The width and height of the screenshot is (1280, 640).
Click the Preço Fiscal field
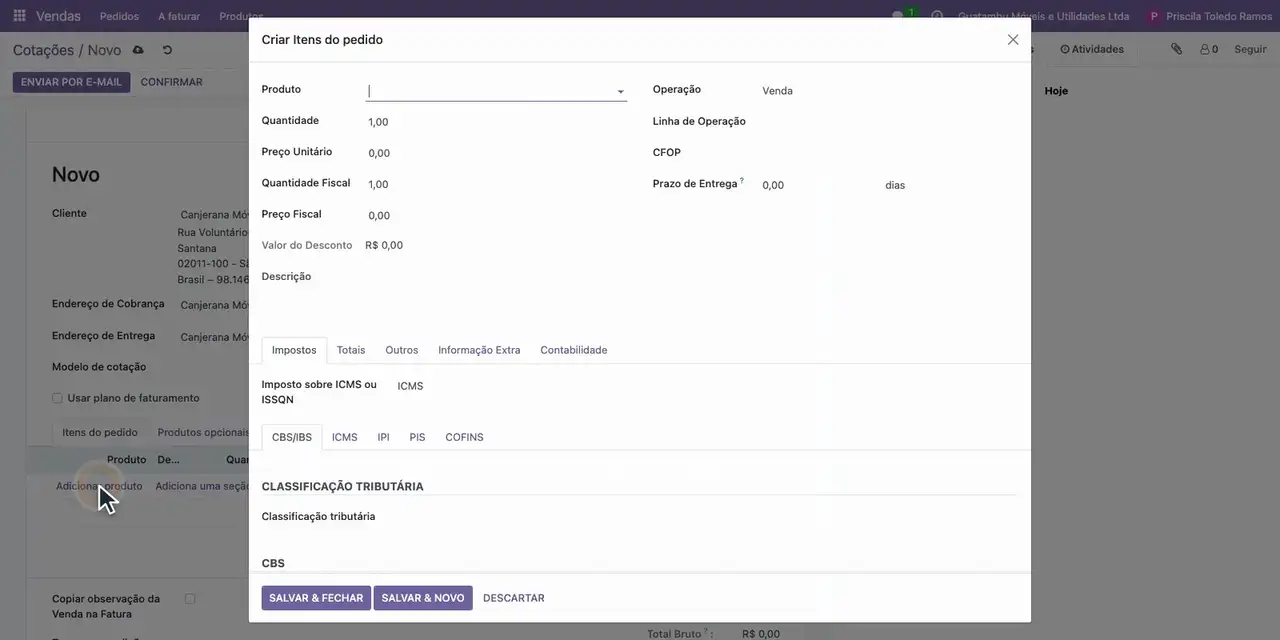point(496,215)
